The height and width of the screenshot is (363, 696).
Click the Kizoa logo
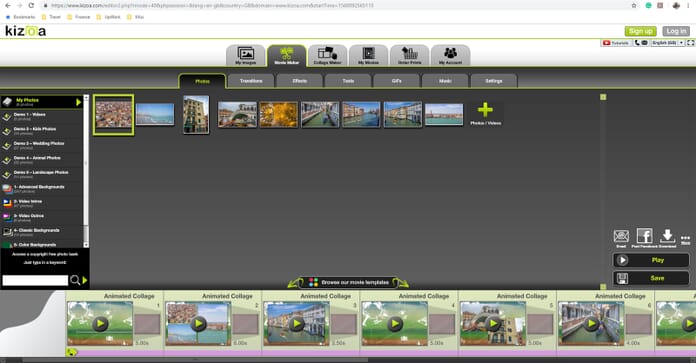[x=25, y=31]
